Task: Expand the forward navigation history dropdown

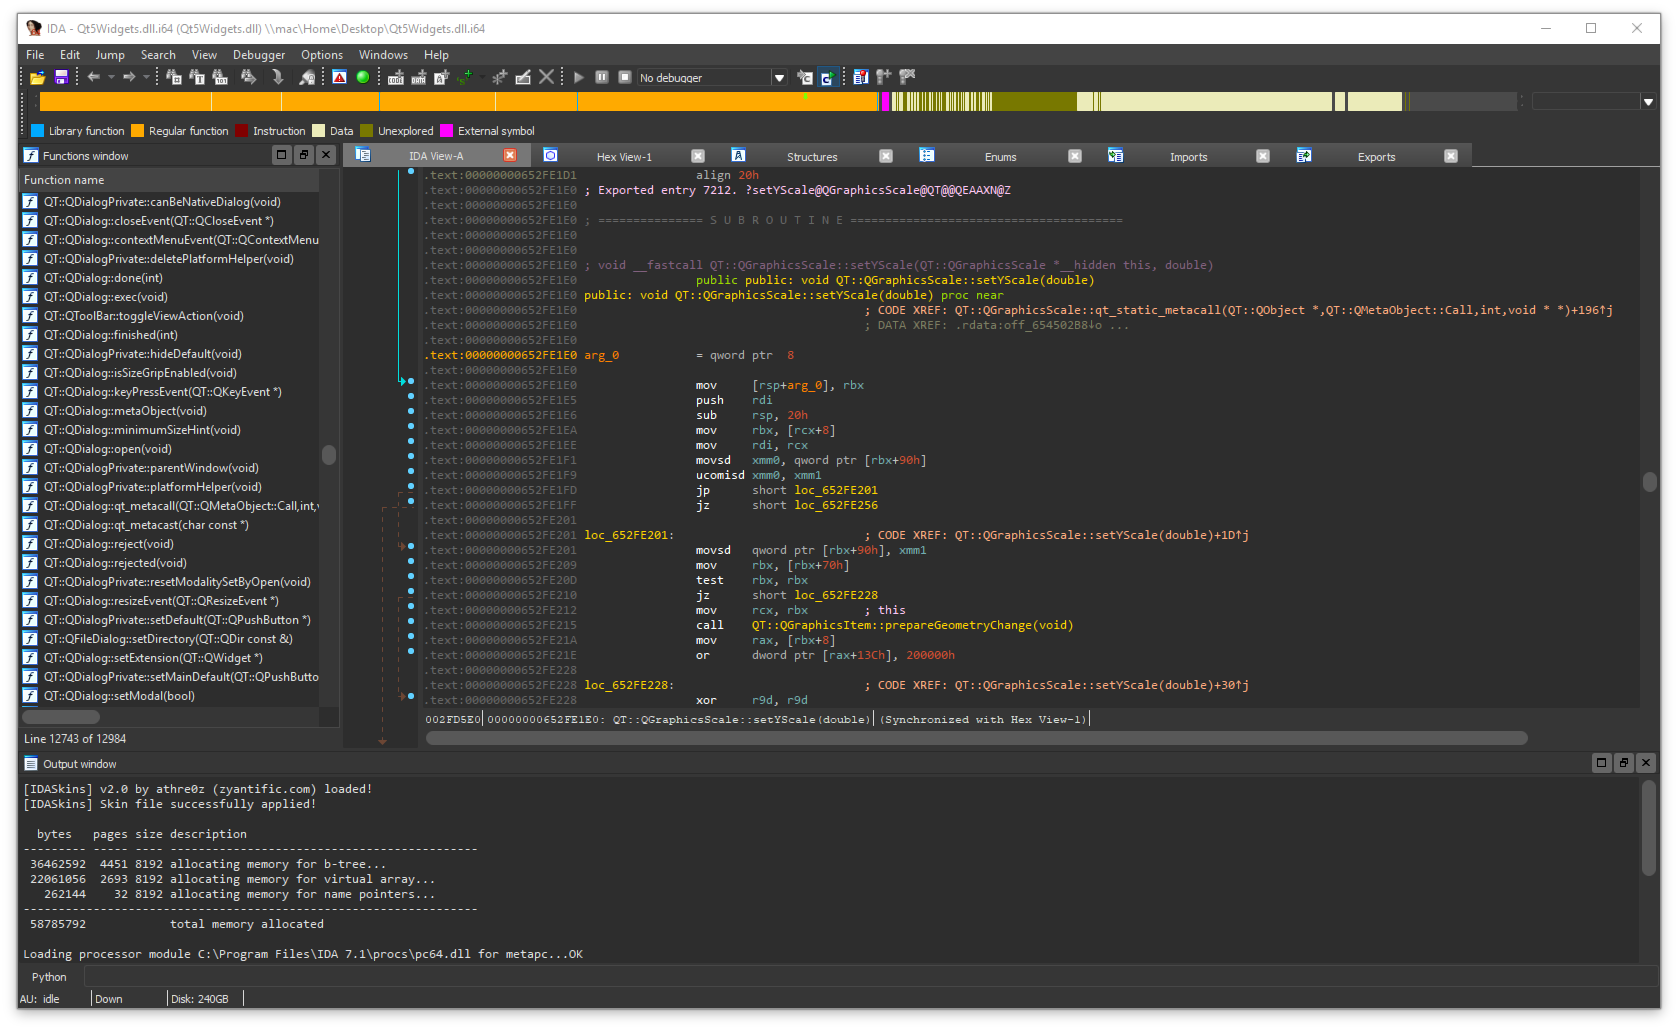Action: point(146,77)
